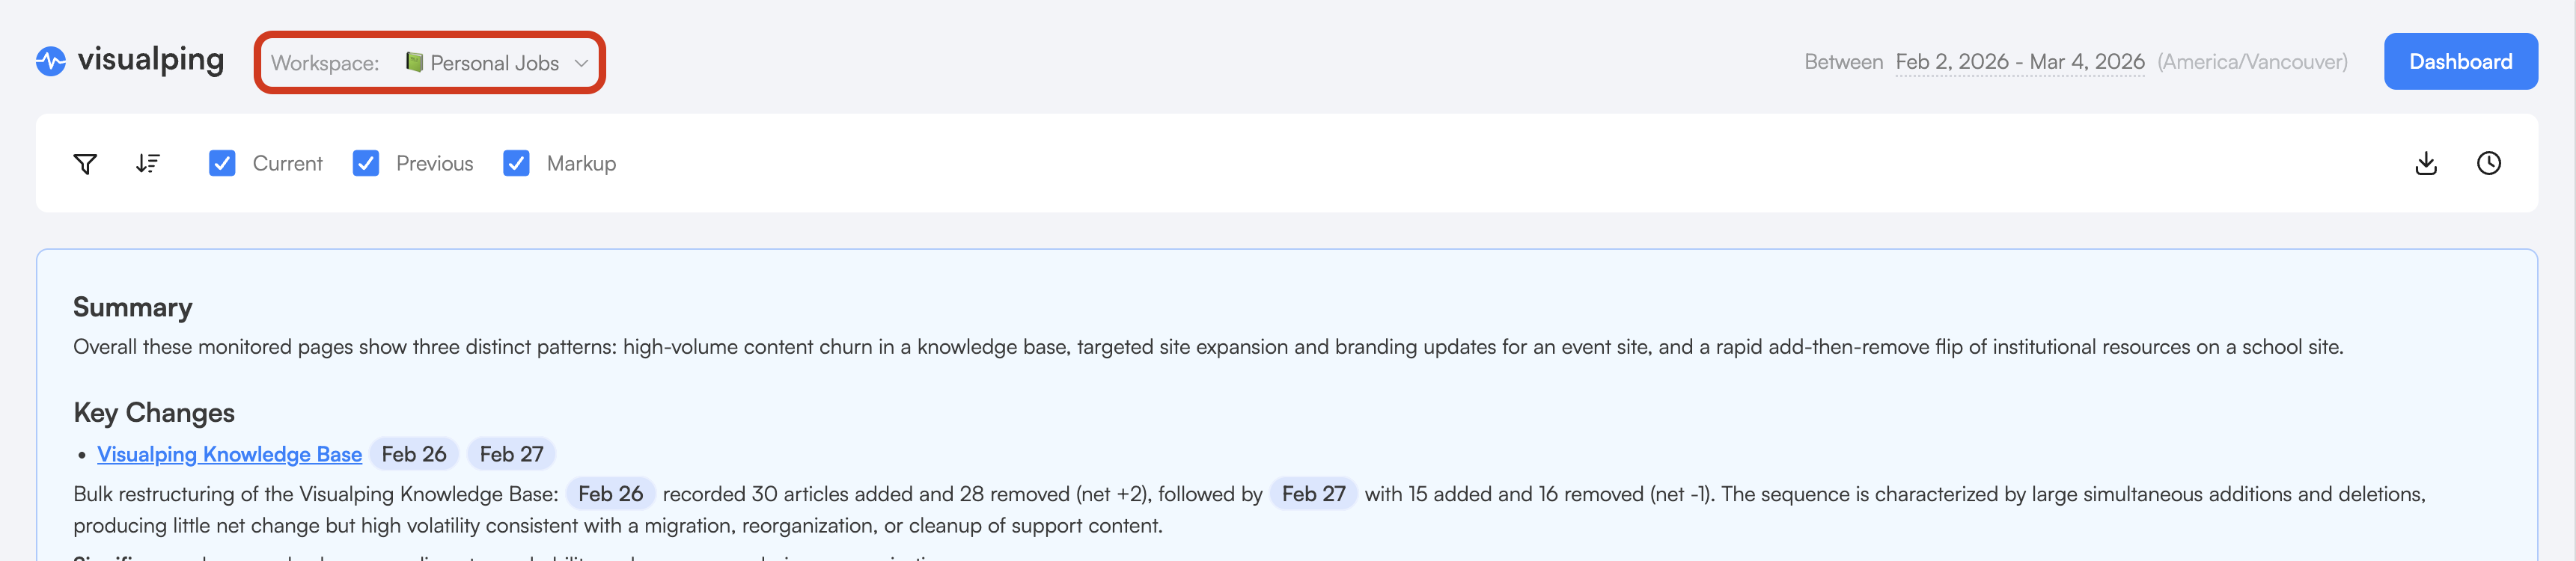The width and height of the screenshot is (2576, 561).
Task: Select the Feb 27 tag beside Knowledge Base link
Action: point(511,455)
